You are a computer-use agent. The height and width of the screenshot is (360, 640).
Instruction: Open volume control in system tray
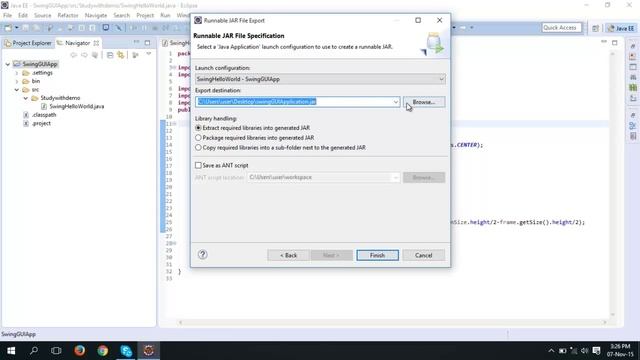point(584,351)
